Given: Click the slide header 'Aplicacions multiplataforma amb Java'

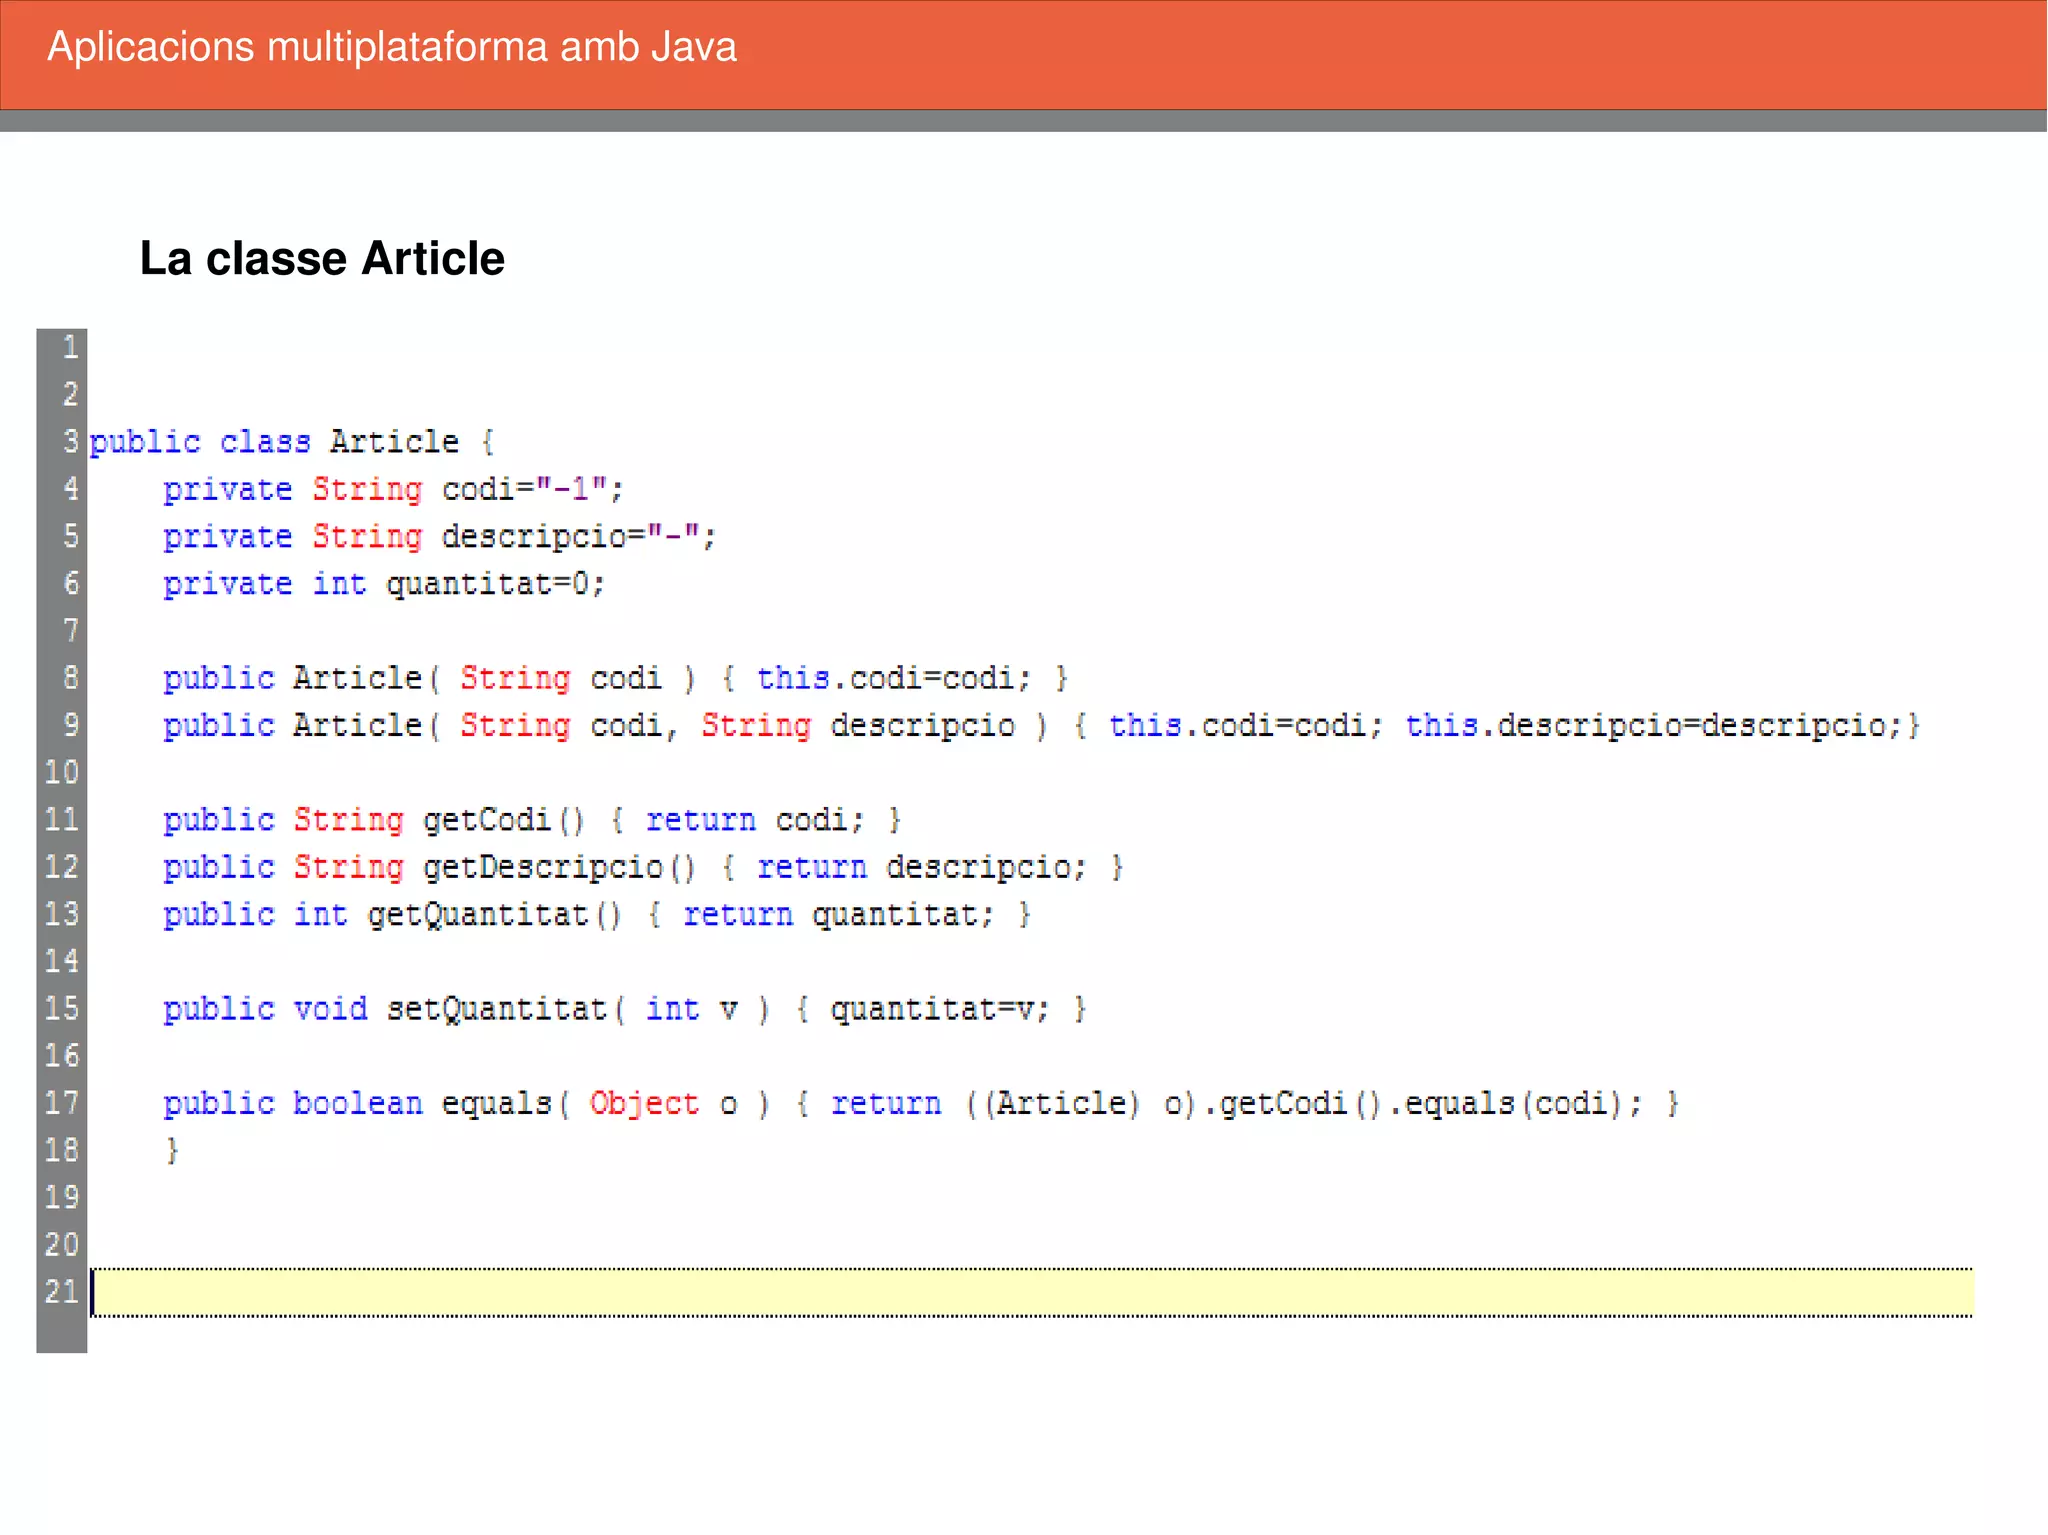Looking at the screenshot, I should point(392,47).
